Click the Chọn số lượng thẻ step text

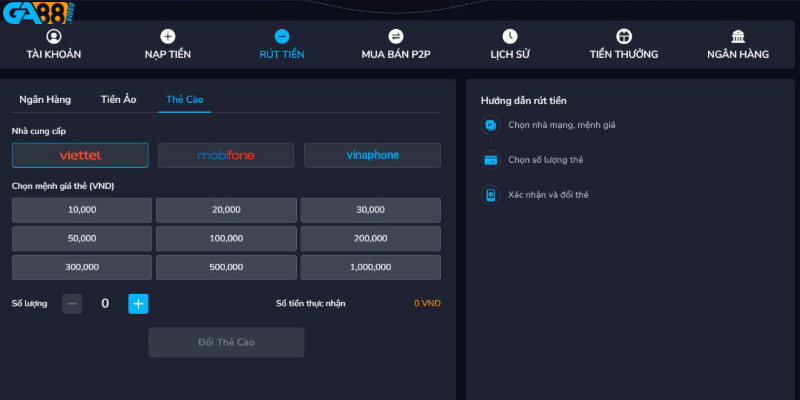pyautogui.click(x=545, y=160)
